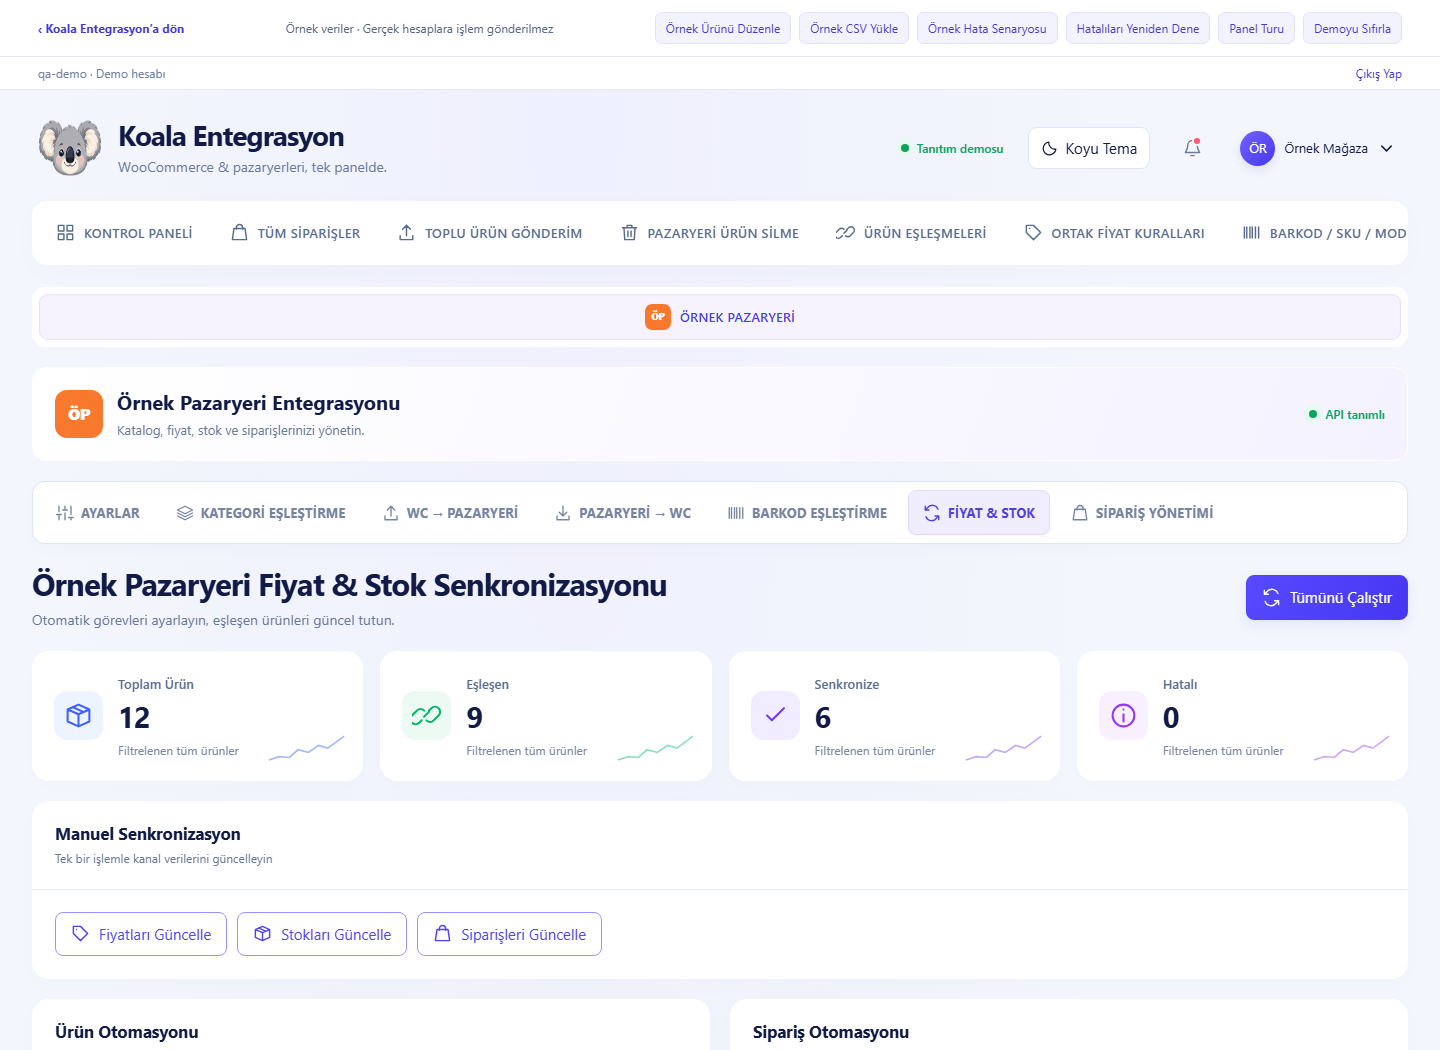
Task: Click Örnek Ürünü Düzenle button
Action: (x=723, y=29)
